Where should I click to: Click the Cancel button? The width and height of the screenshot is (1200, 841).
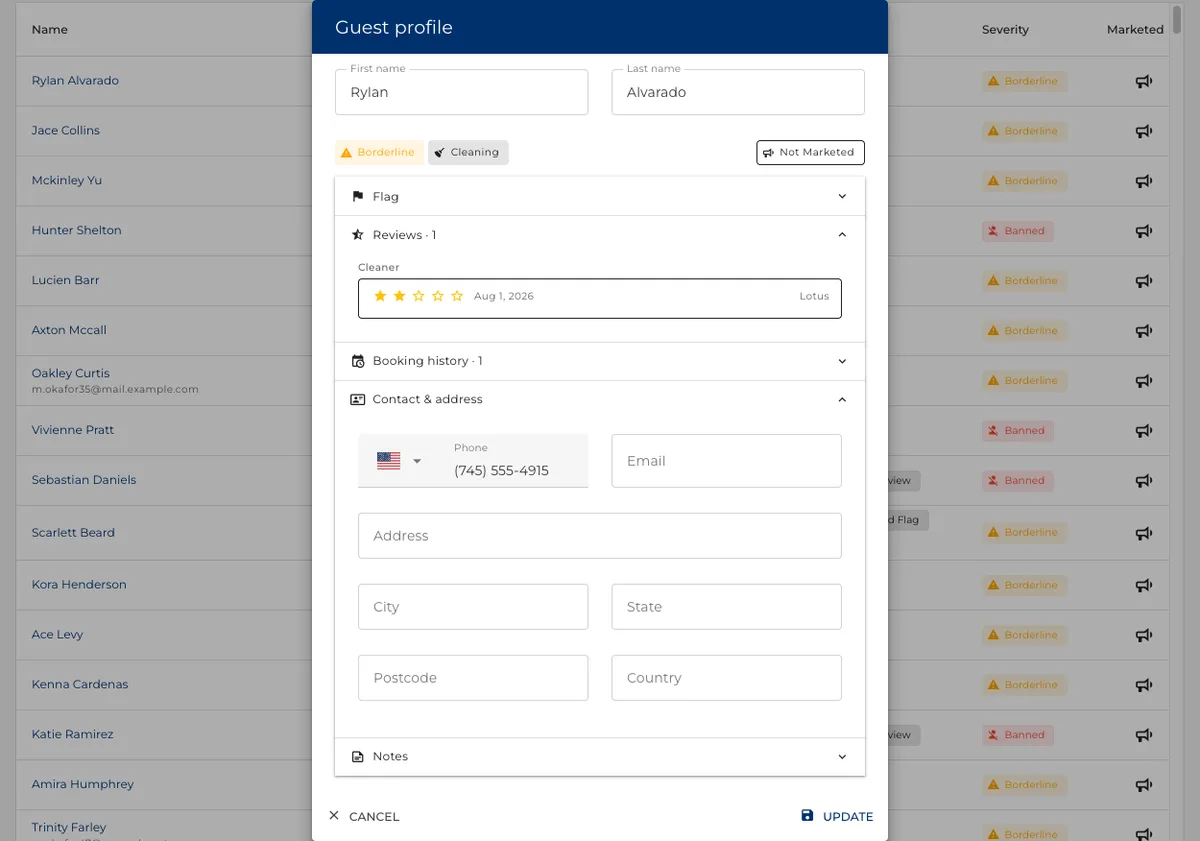[x=364, y=816]
